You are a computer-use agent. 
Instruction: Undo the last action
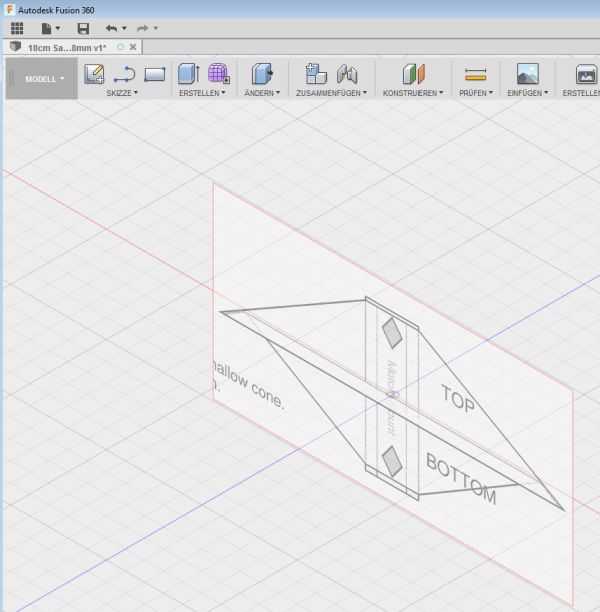point(111,28)
